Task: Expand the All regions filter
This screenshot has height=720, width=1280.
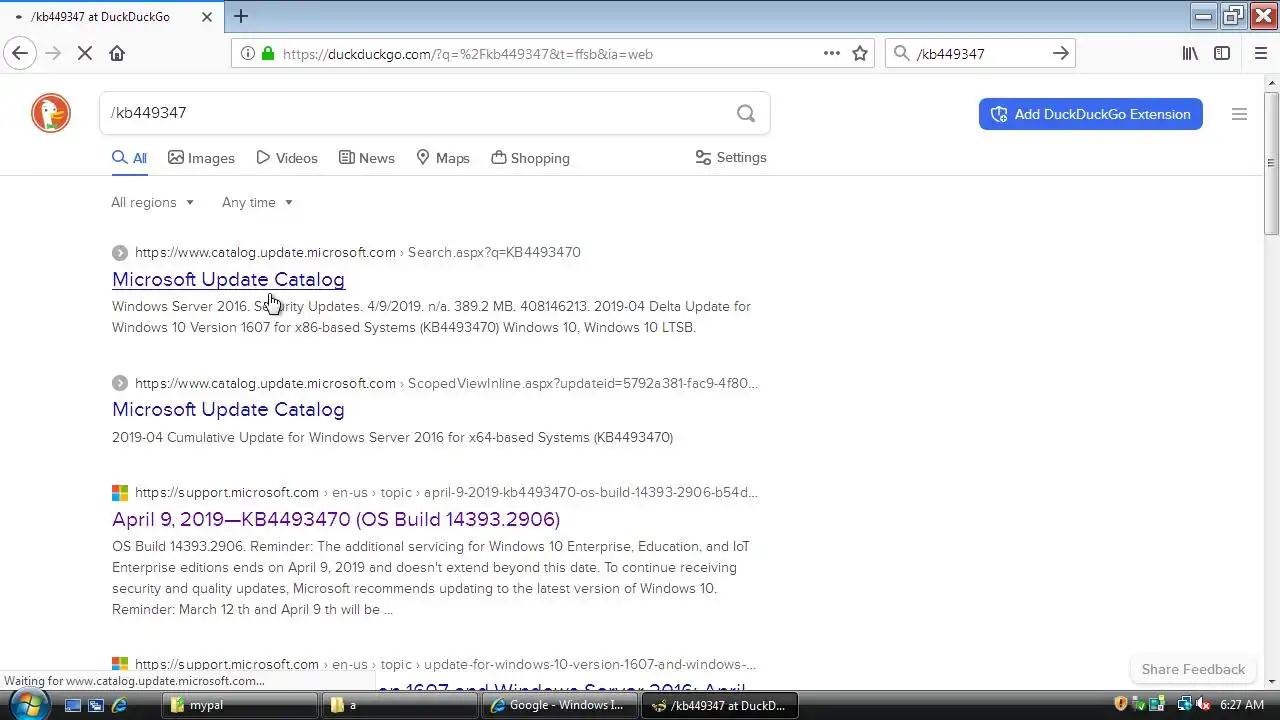Action: [x=152, y=202]
